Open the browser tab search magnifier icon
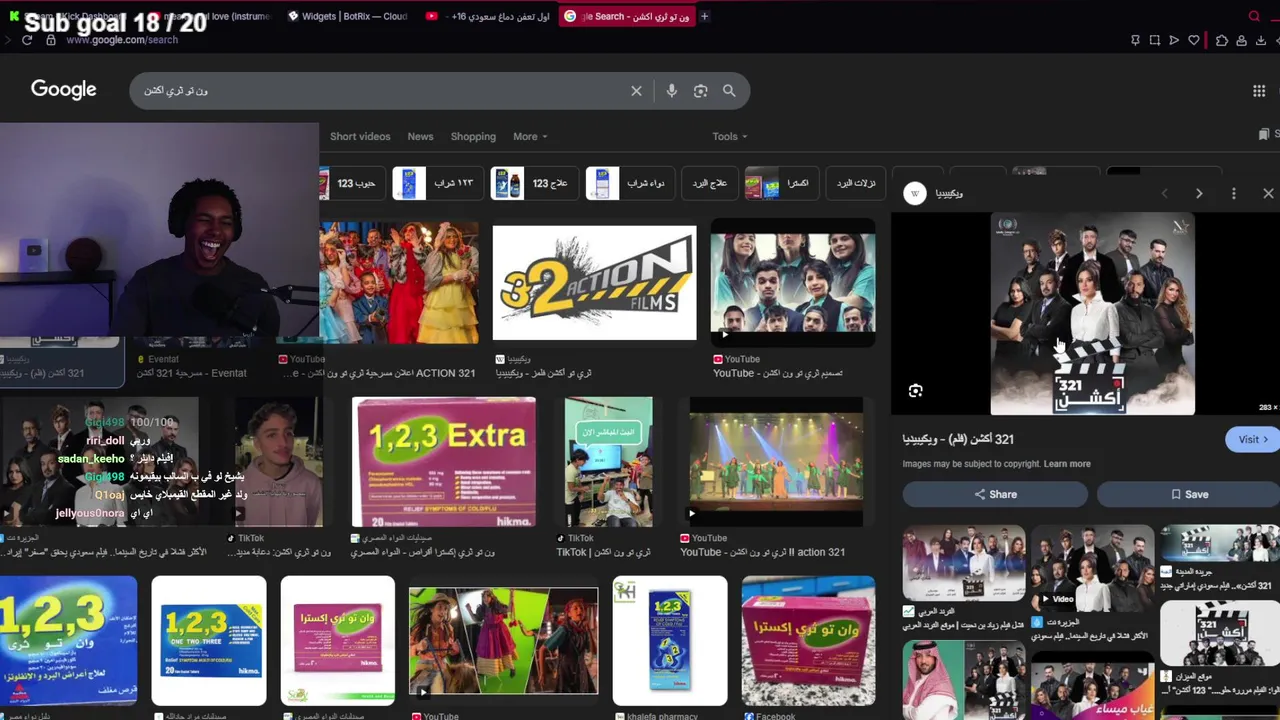The width and height of the screenshot is (1280, 720). pos(1254,16)
